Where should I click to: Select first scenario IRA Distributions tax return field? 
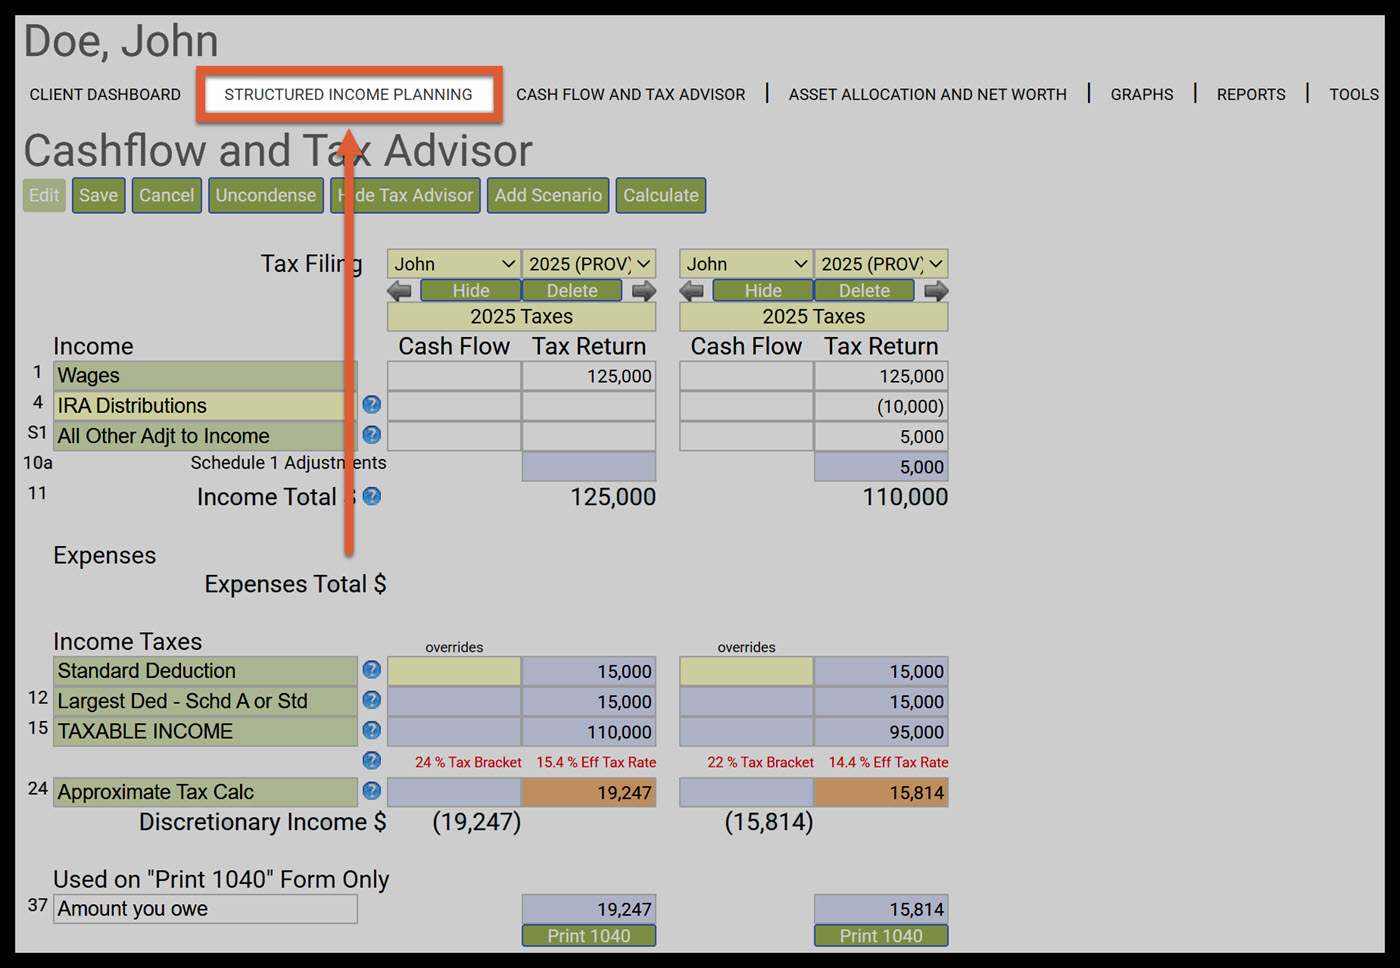[589, 406]
